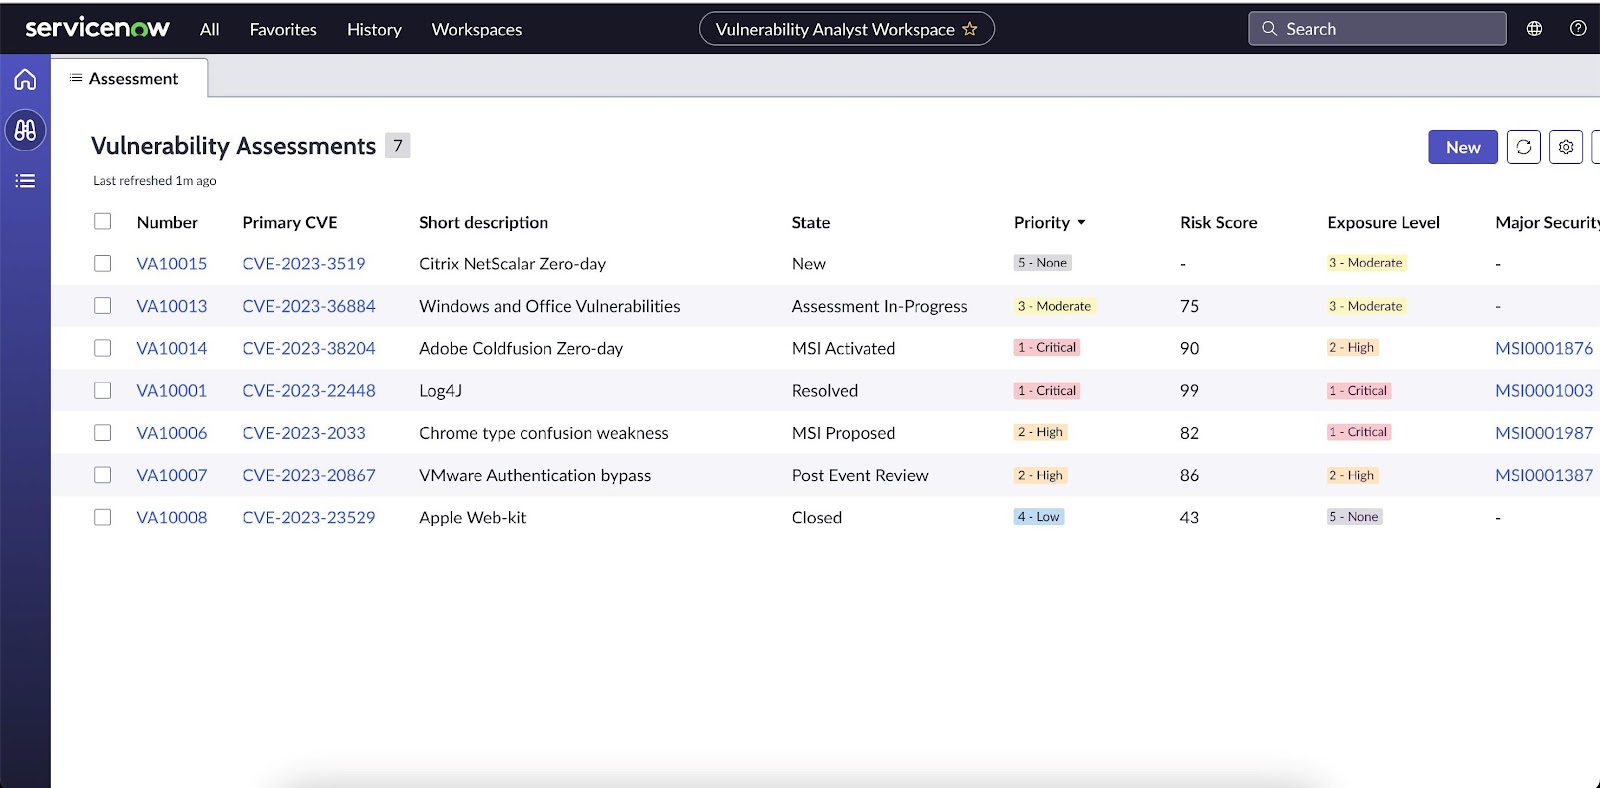This screenshot has height=788, width=1600.
Task: Click the Vulnerability Analyst Workspace pill
Action: pyautogui.click(x=846, y=29)
